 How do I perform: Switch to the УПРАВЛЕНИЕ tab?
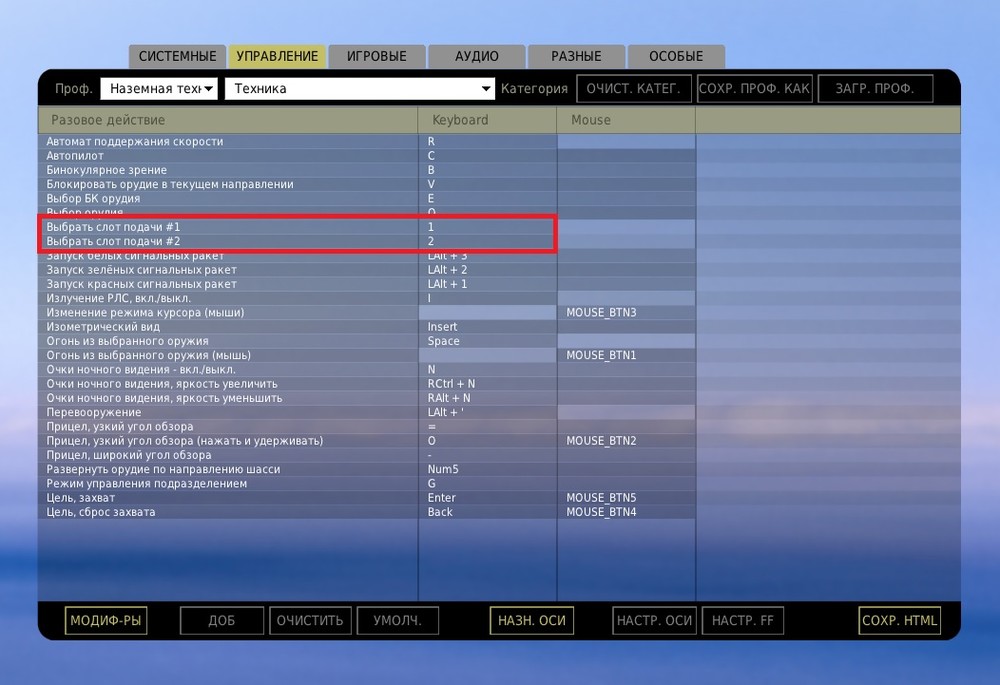(x=277, y=56)
